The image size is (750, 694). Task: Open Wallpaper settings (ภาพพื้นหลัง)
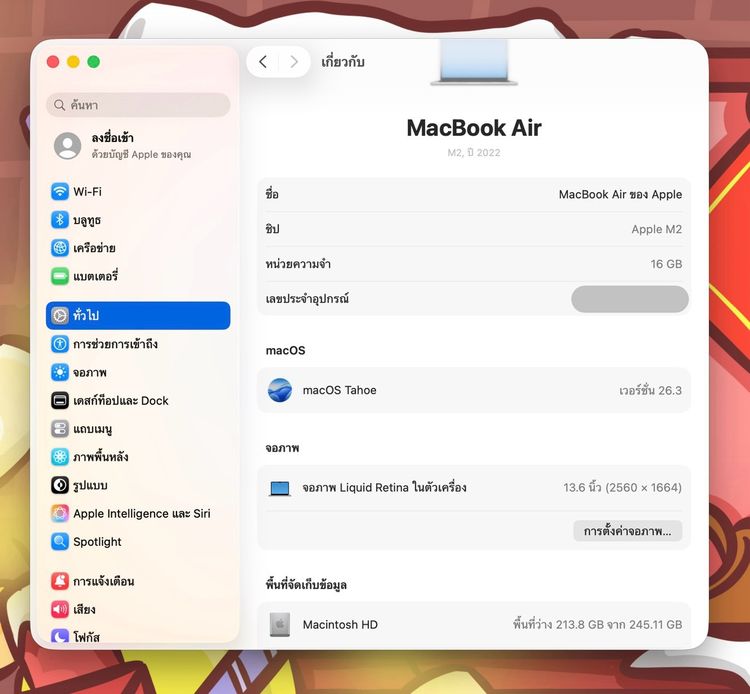(138, 457)
